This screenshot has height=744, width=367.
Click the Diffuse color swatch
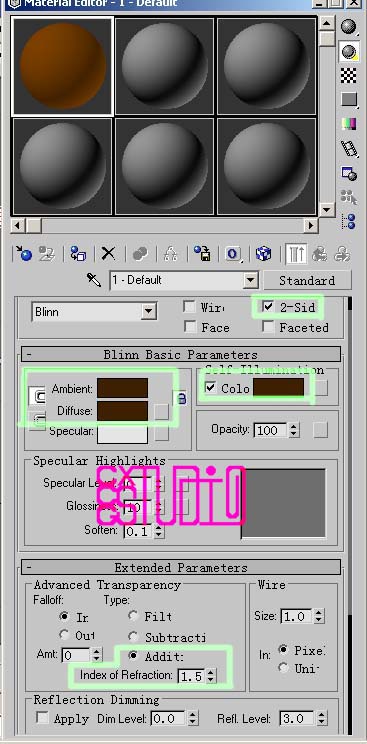coord(122,411)
